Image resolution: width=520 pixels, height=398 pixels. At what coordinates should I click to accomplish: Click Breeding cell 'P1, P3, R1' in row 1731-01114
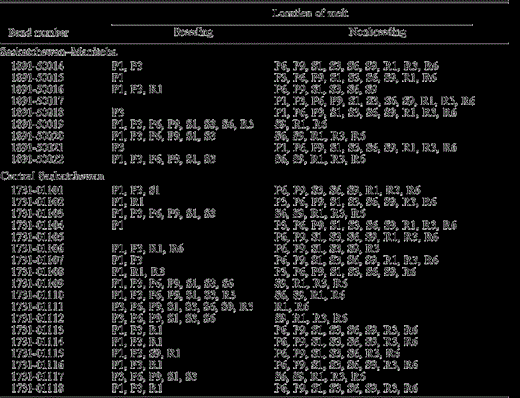[x=137, y=342]
